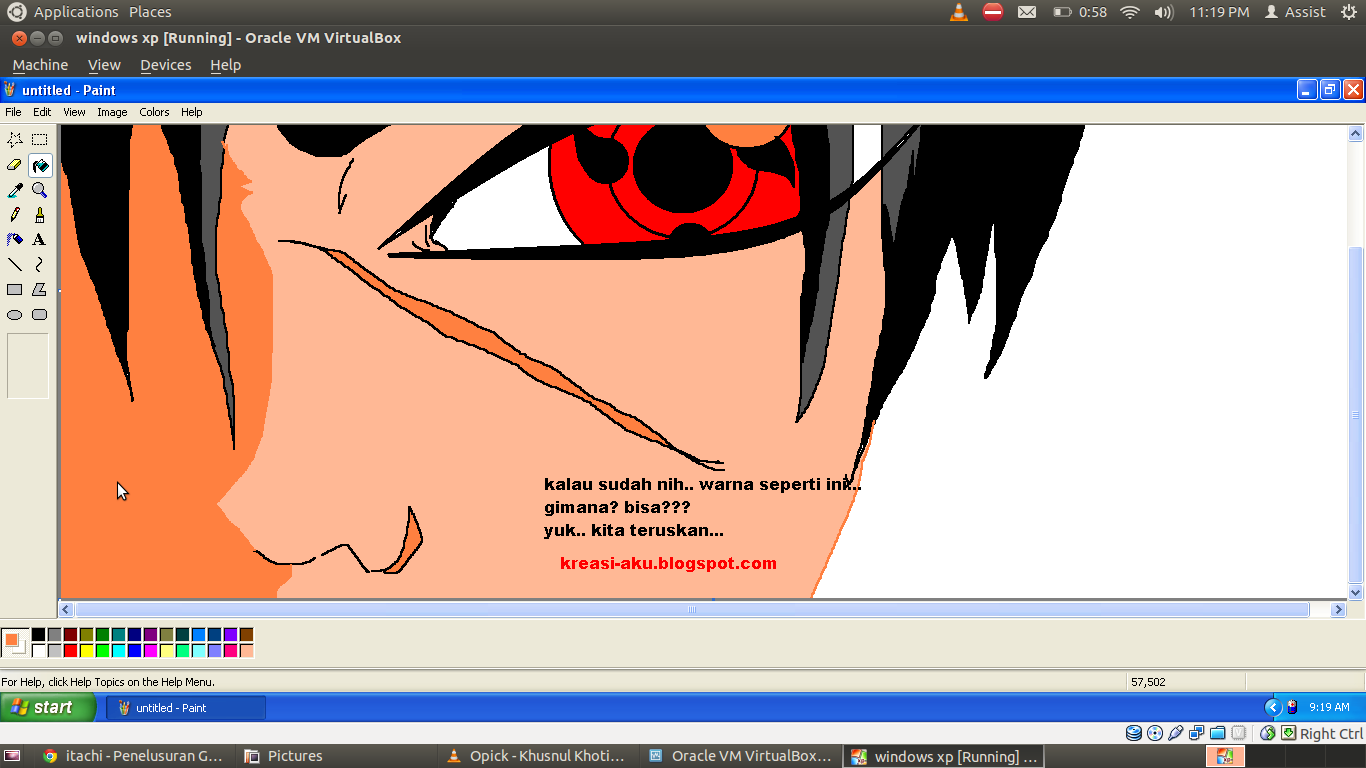
Task: Select the Rectangle shape tool
Action: point(15,290)
